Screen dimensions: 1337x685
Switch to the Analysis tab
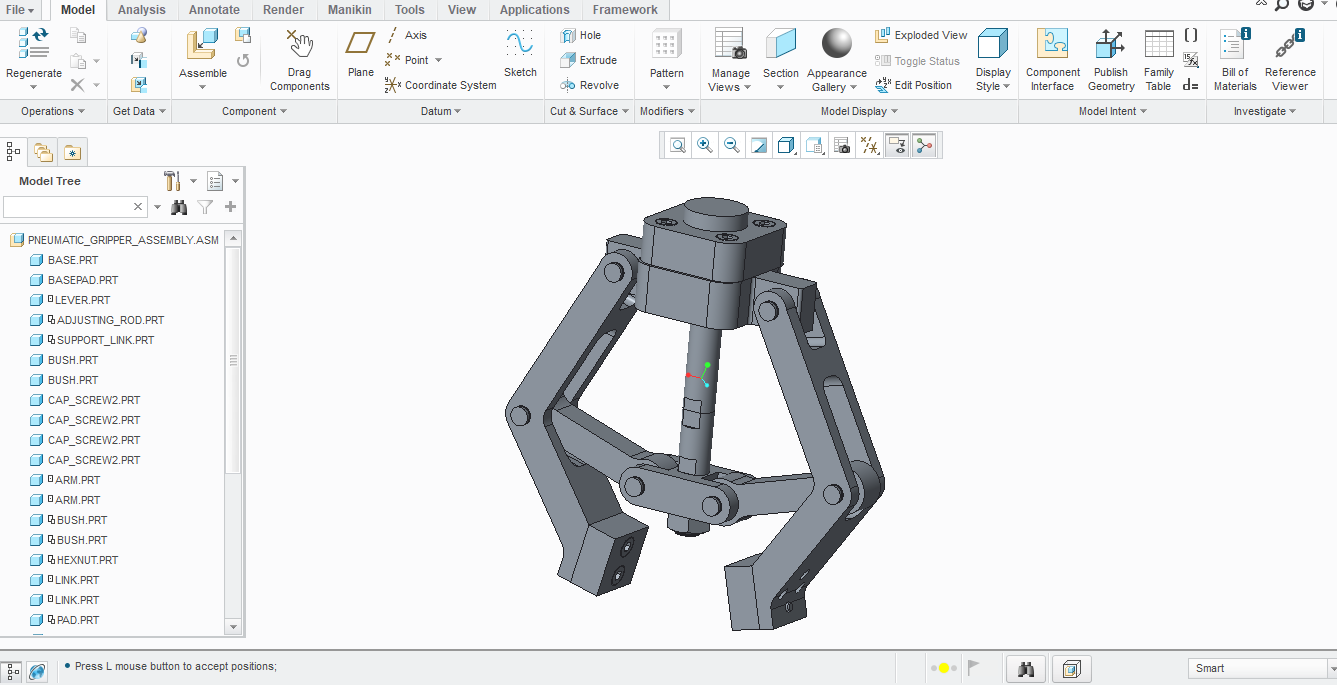142,10
